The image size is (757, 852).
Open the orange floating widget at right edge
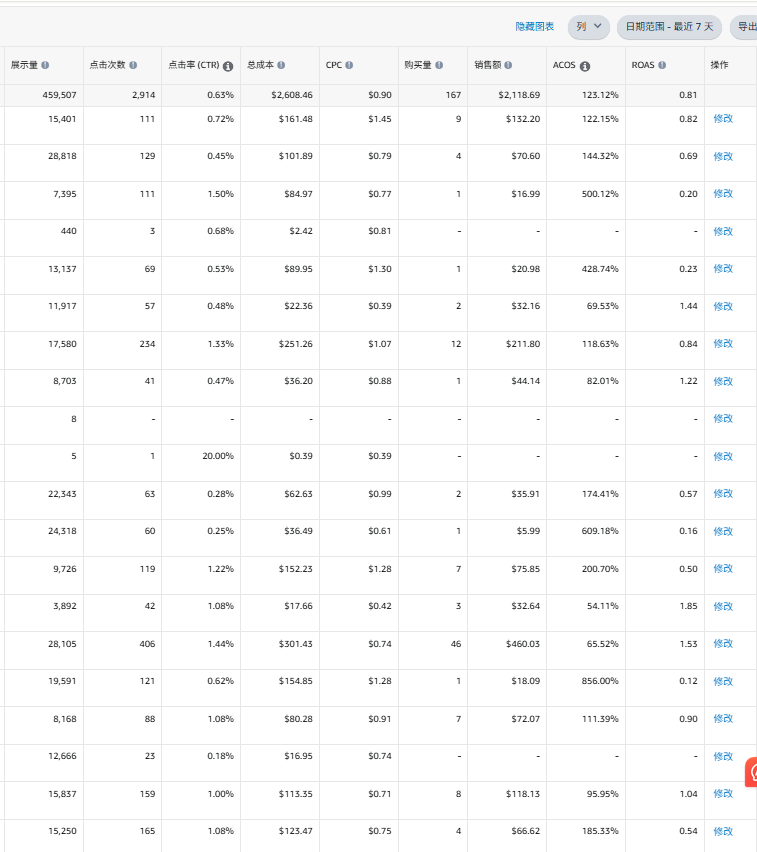pos(750,773)
